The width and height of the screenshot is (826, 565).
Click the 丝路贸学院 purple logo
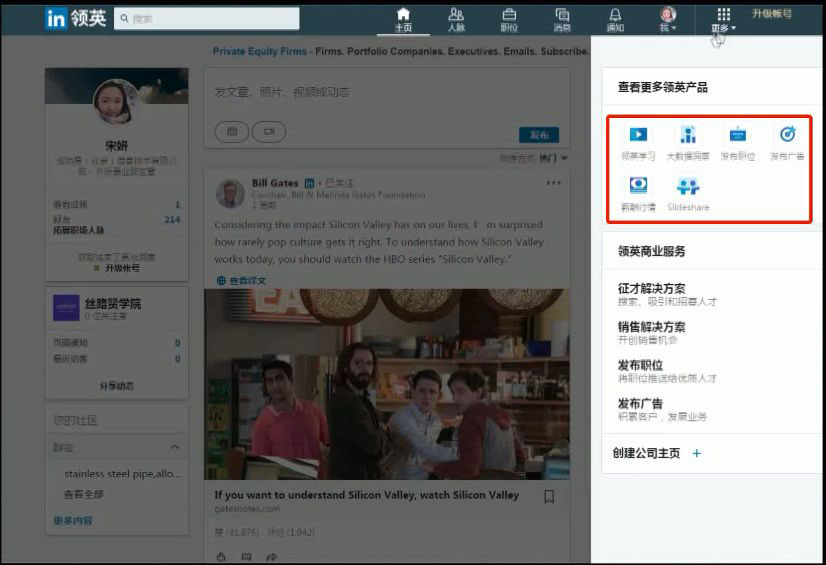click(66, 308)
